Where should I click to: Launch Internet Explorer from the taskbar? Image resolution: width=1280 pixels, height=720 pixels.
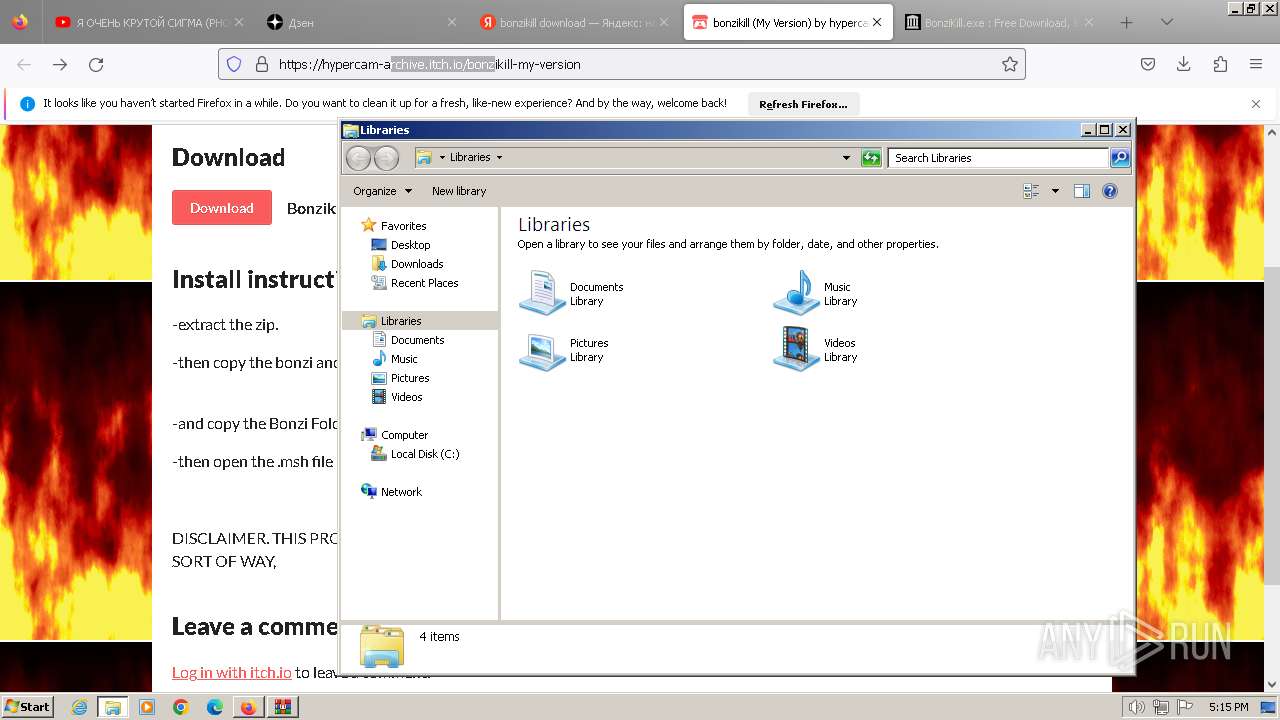79,707
